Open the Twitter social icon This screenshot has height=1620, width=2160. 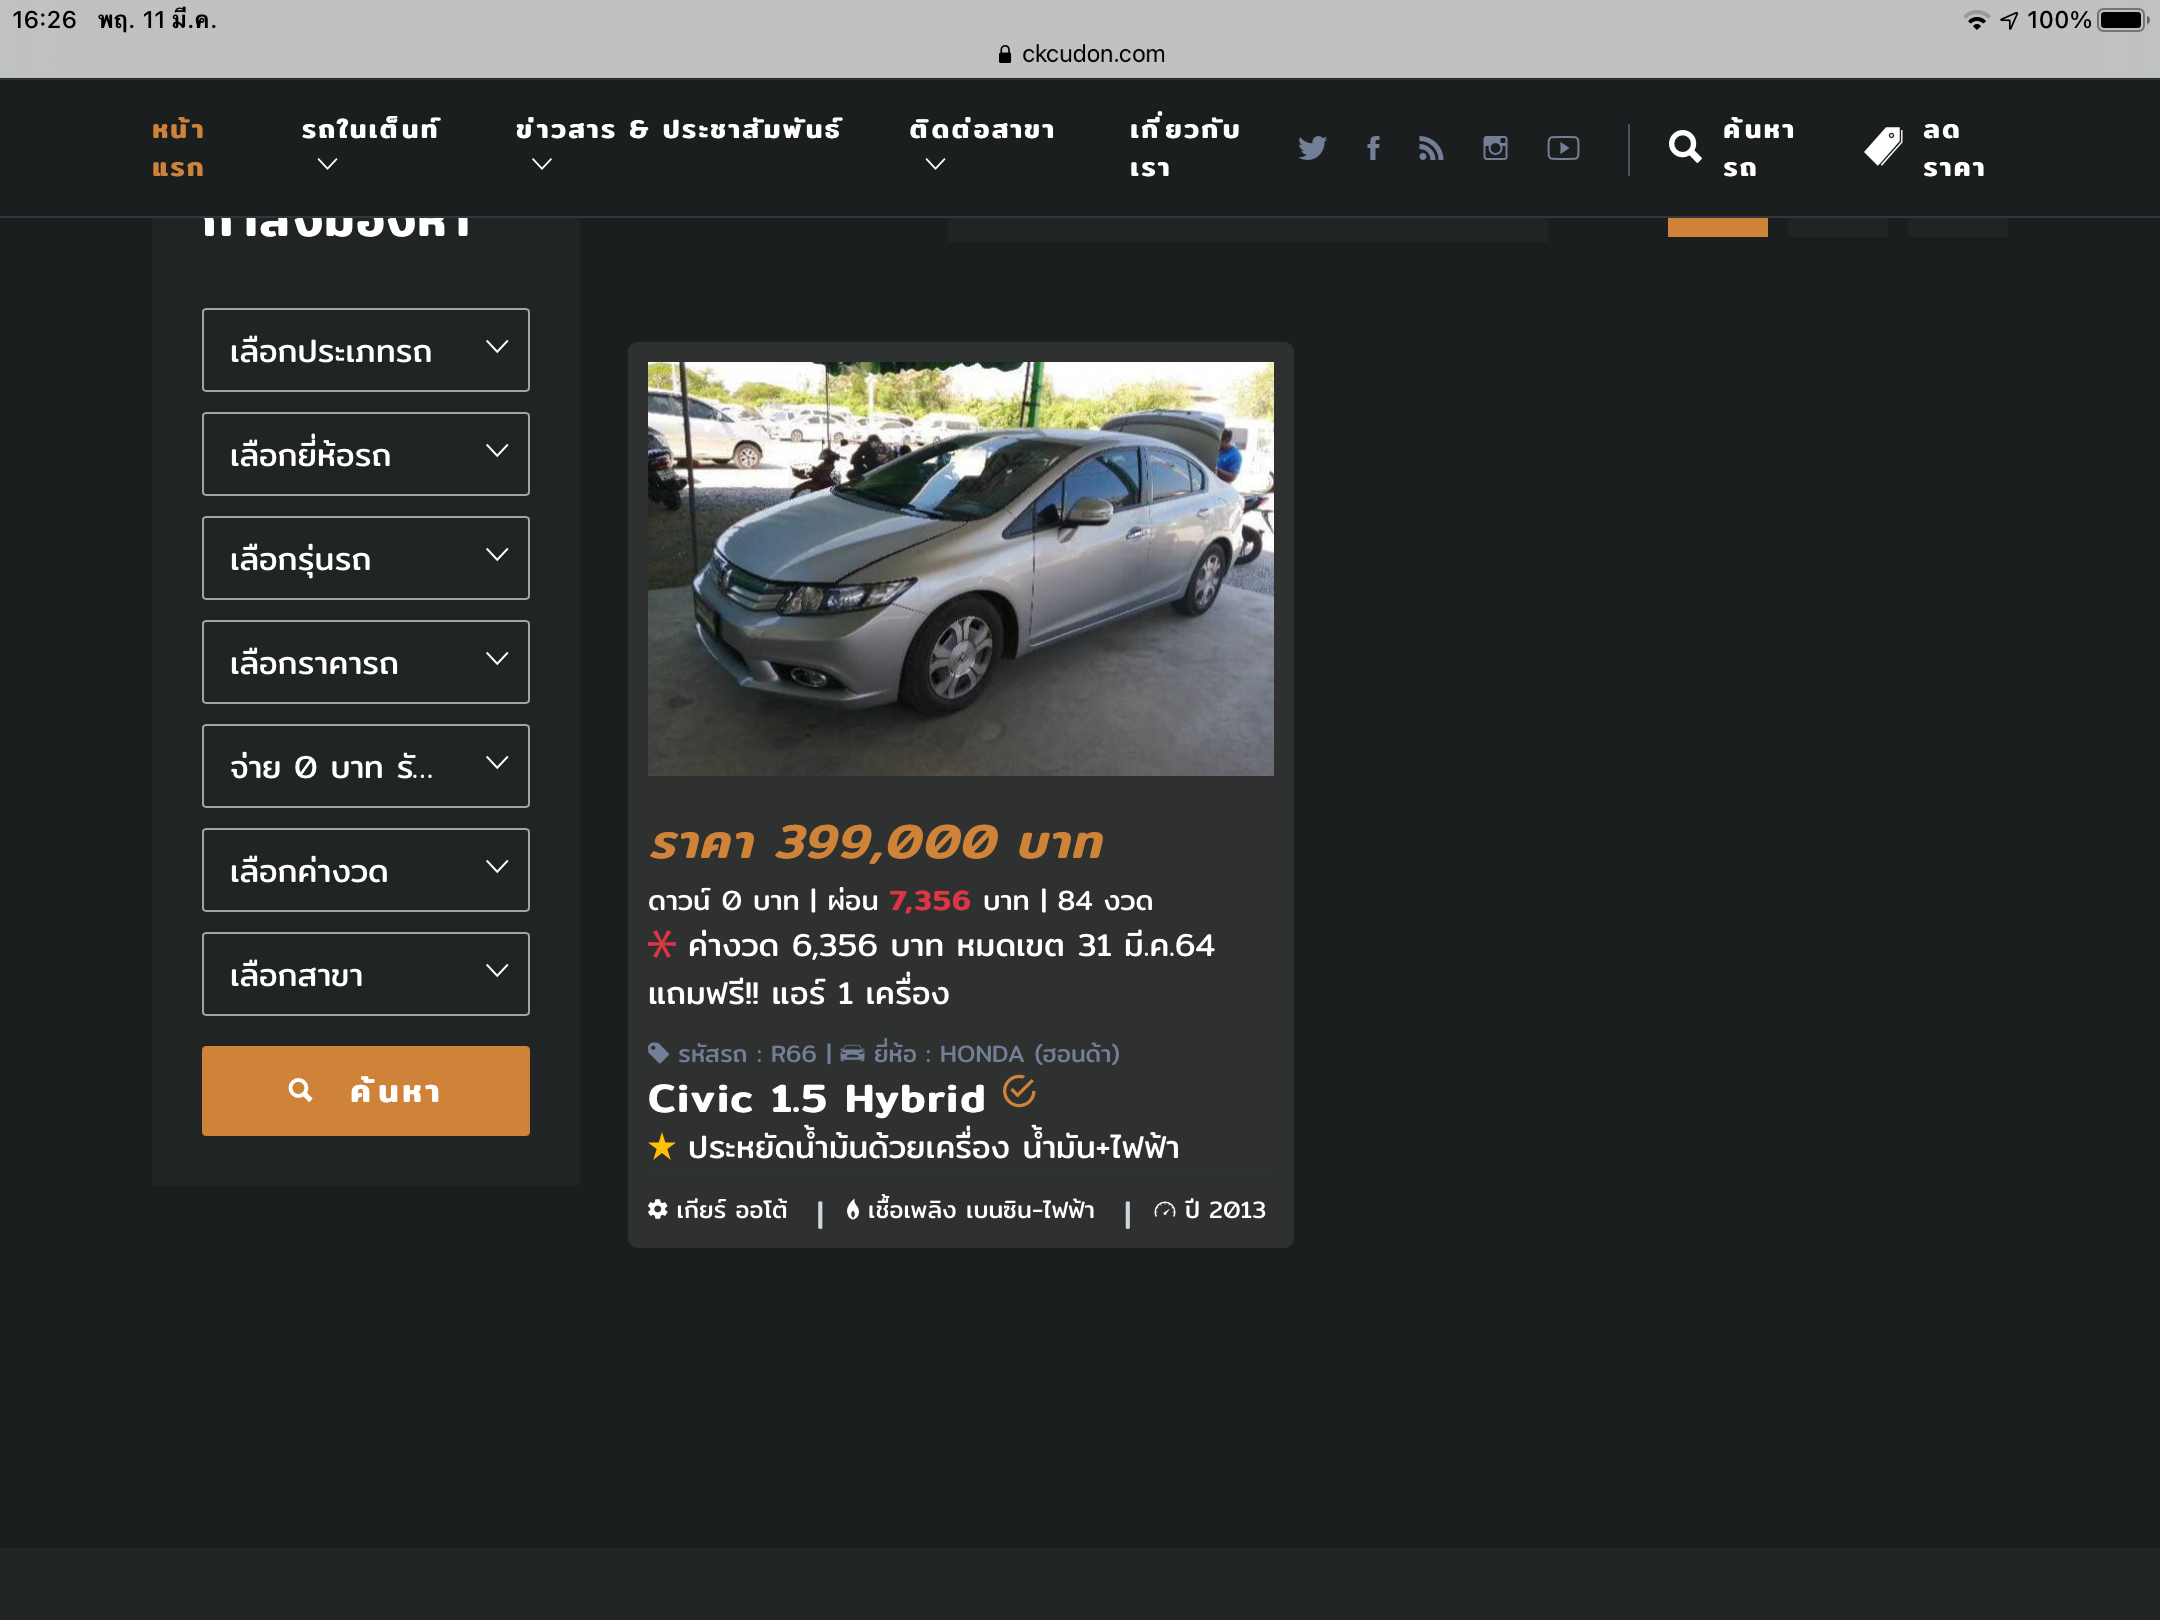1312,148
